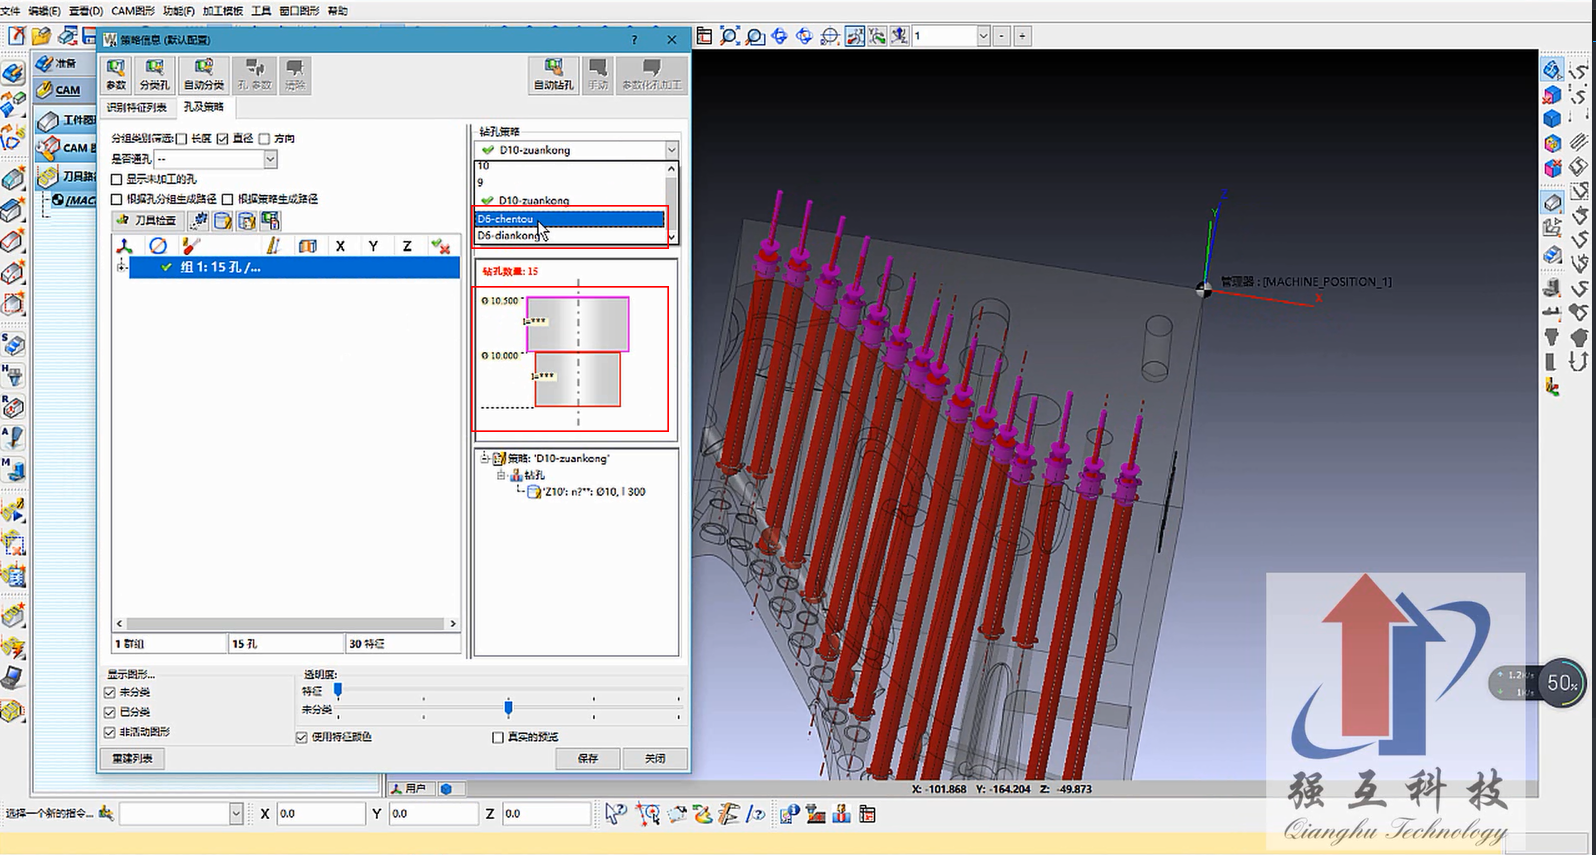The height and width of the screenshot is (855, 1596).
Task: Click the crosshair target view icon
Action: 830,36
